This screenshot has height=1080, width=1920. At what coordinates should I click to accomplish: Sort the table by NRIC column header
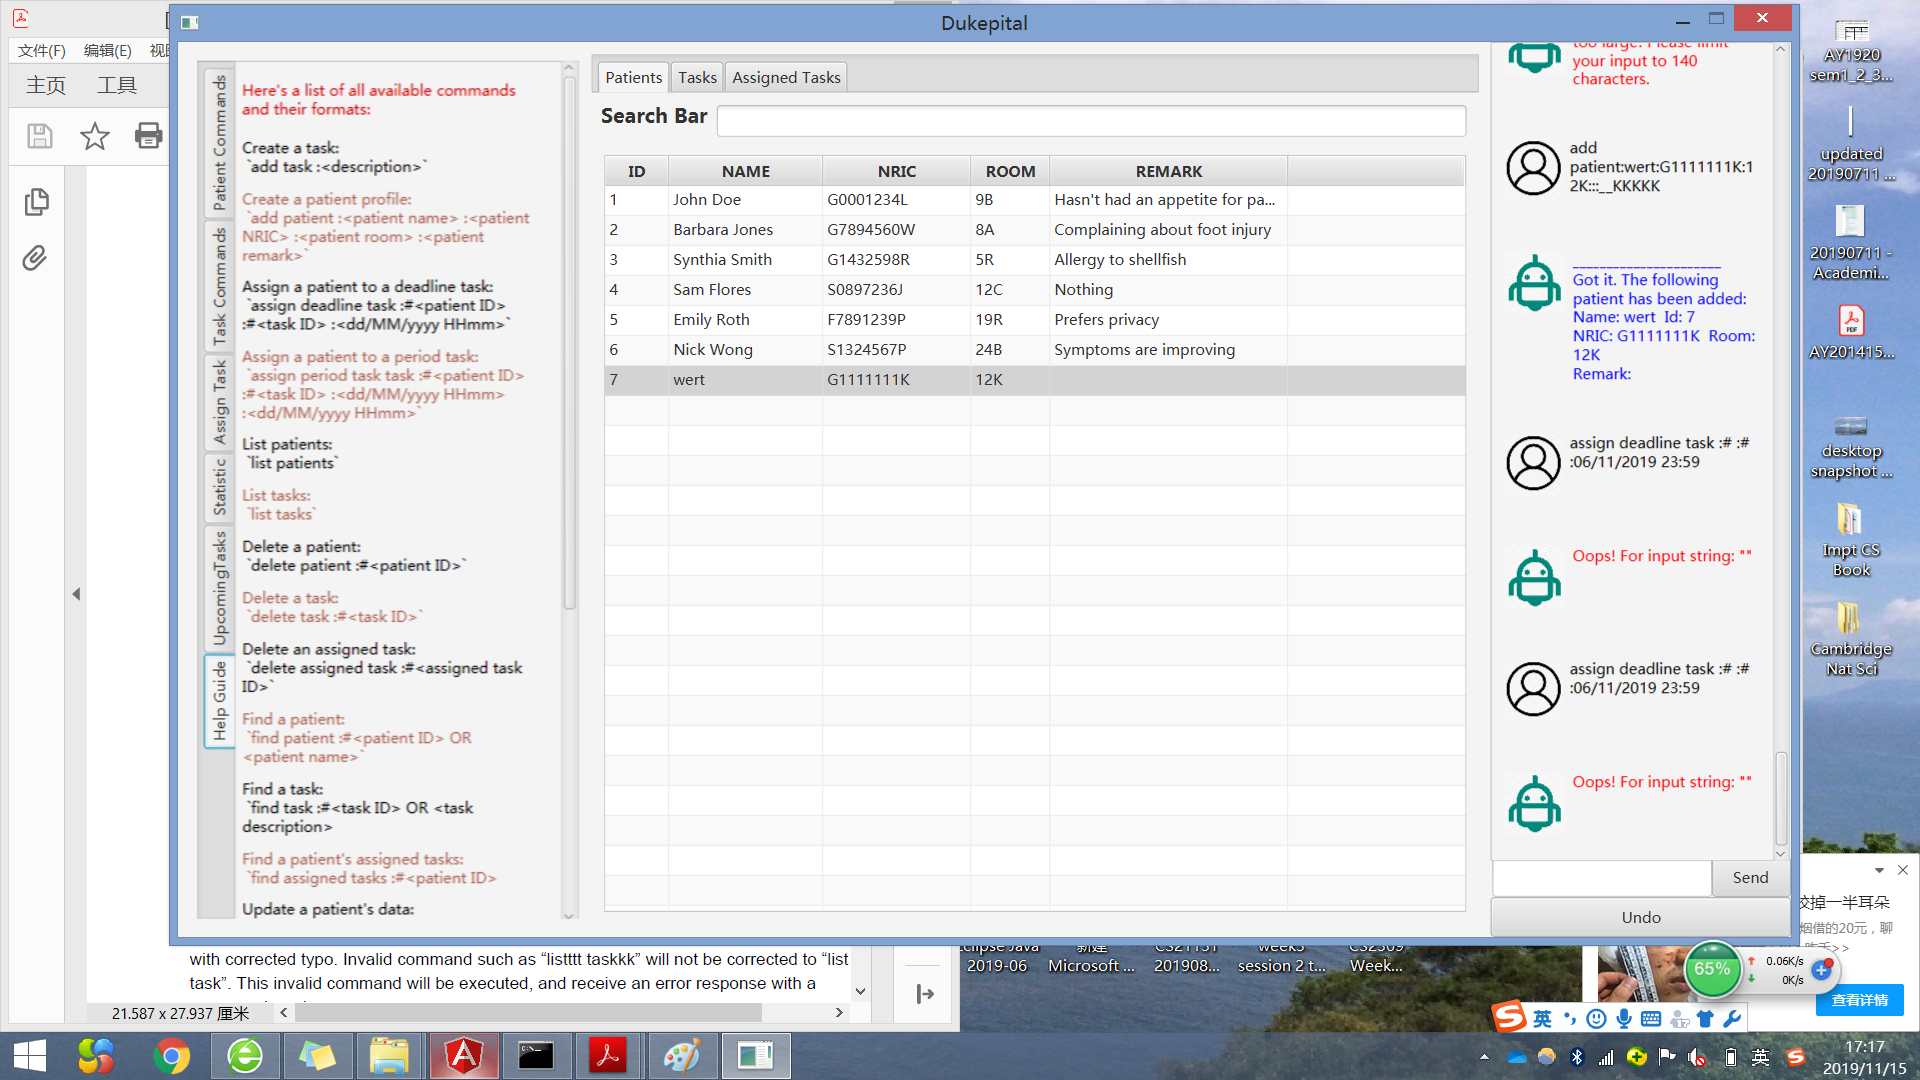(x=896, y=171)
